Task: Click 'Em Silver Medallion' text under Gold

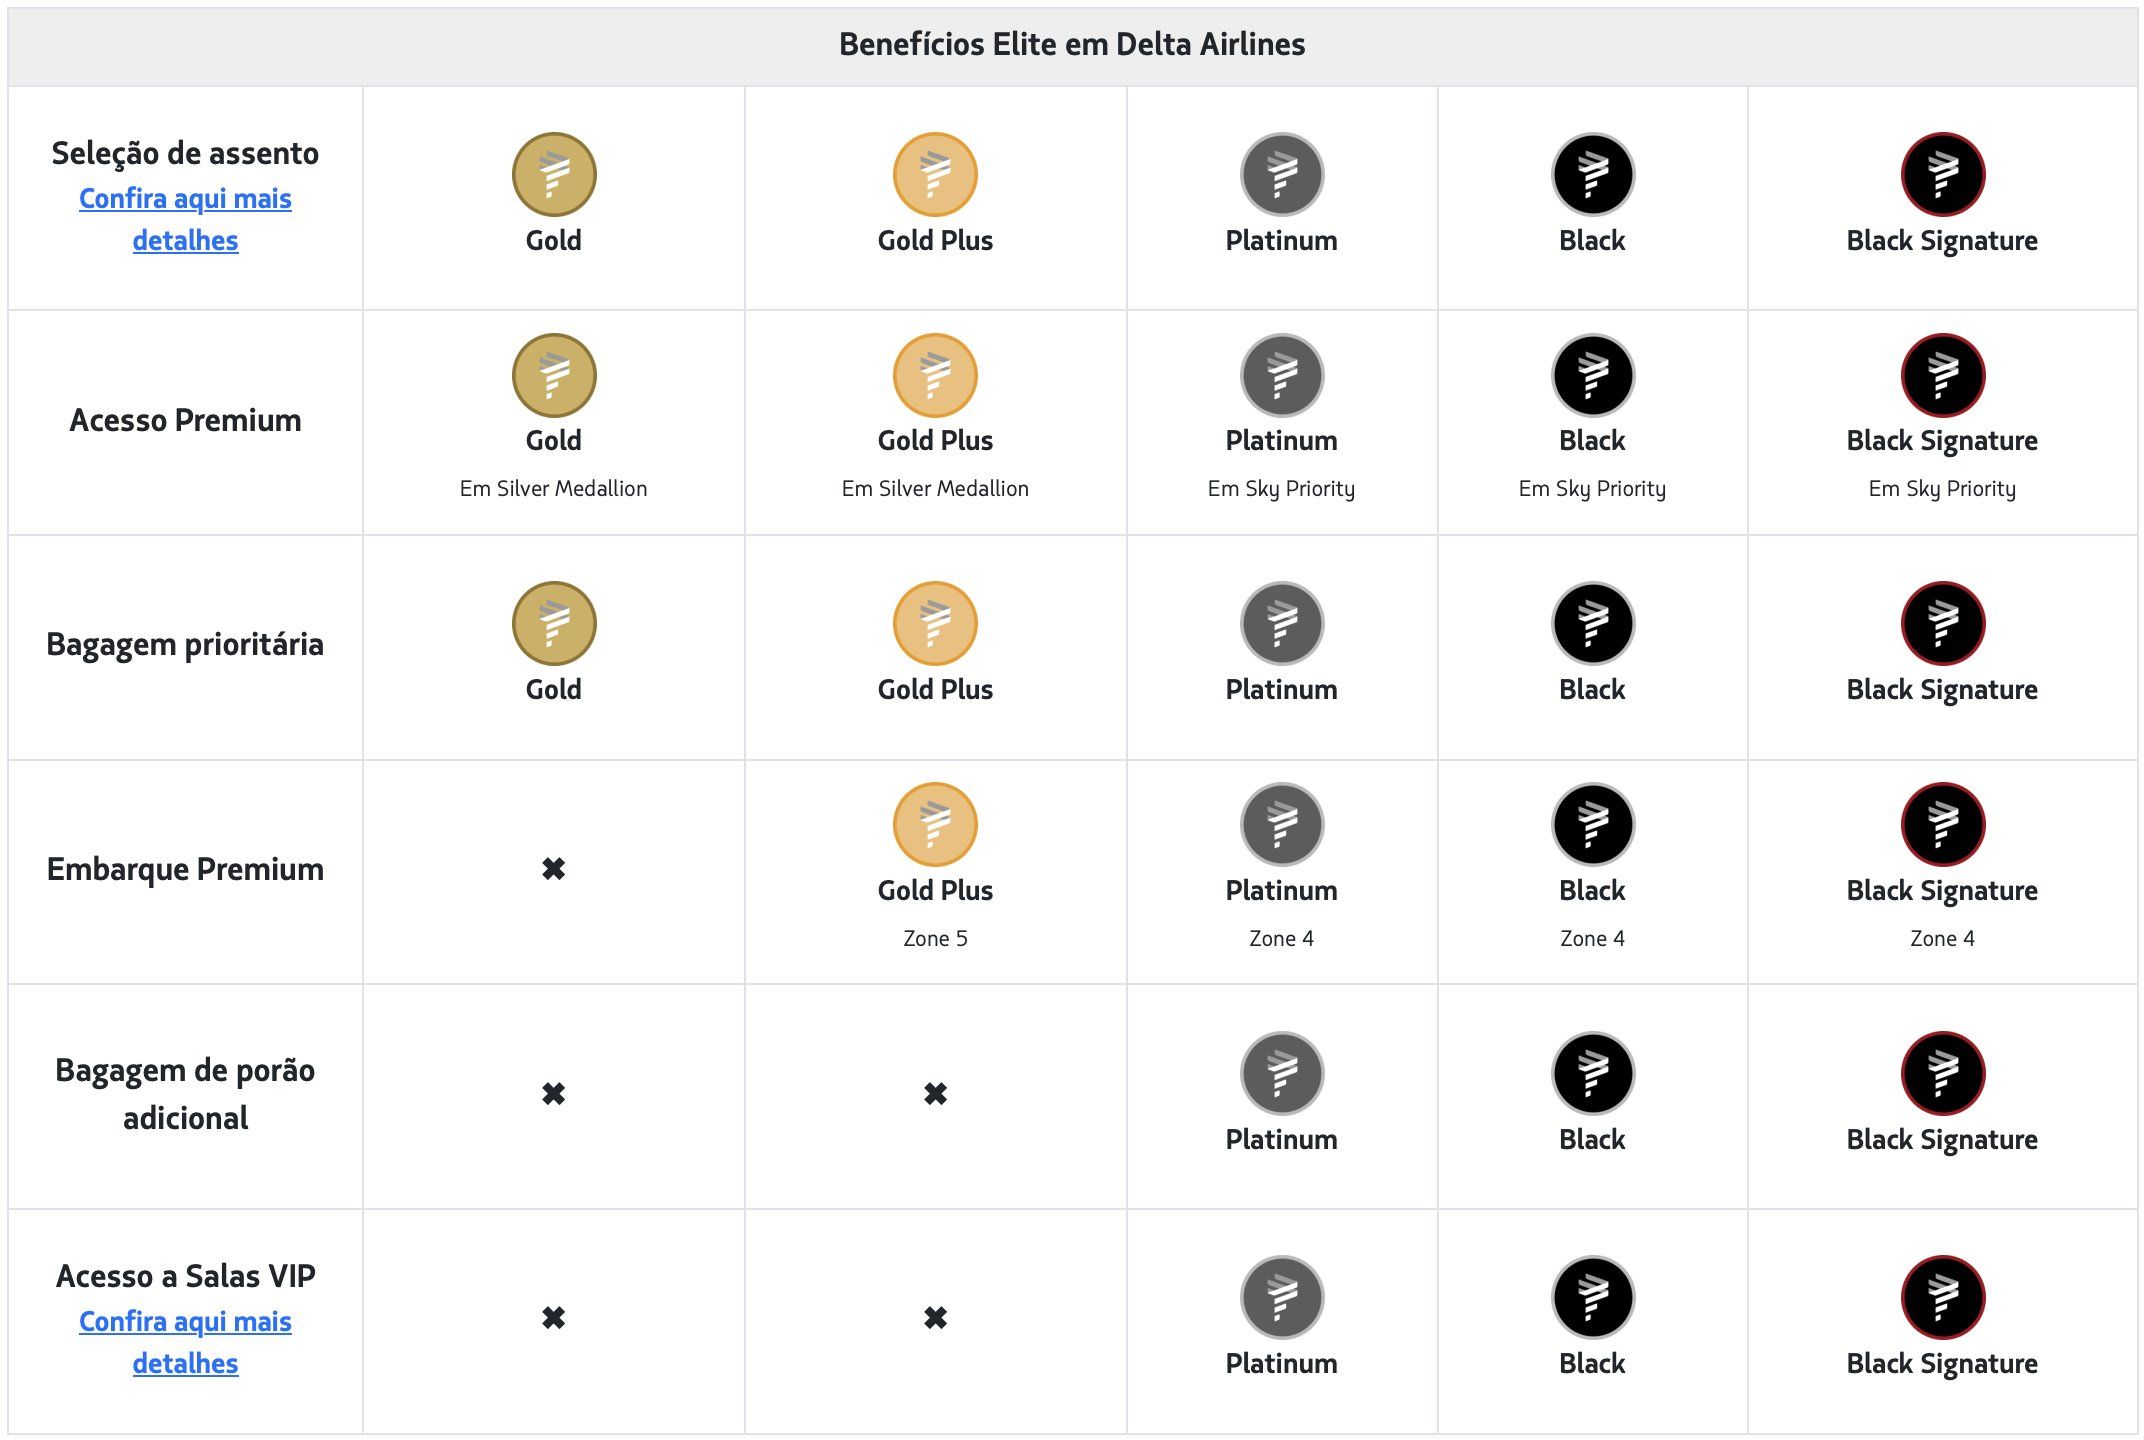Action: [x=554, y=489]
